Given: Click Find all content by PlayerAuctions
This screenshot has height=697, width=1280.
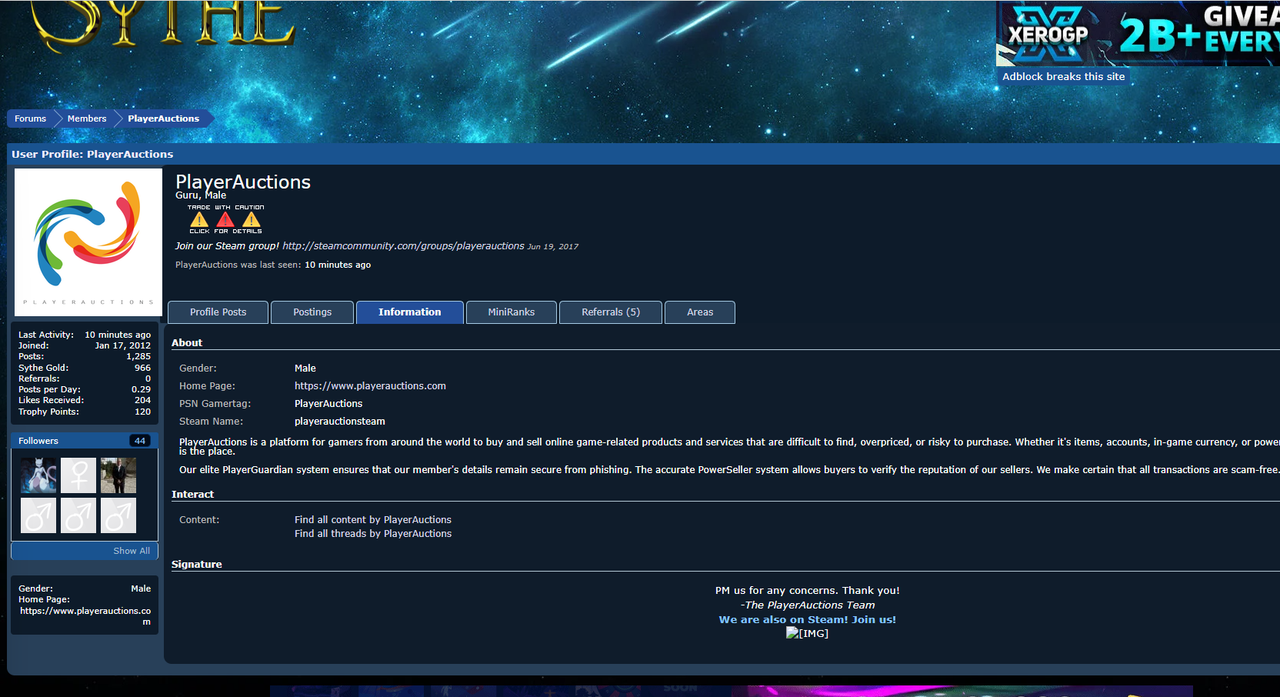Looking at the screenshot, I should 373,520.
